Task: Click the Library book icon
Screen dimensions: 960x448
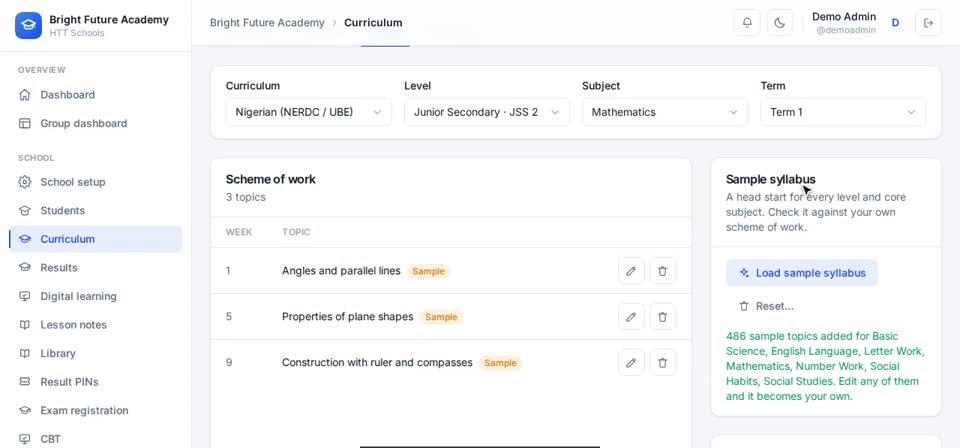Action: tap(24, 354)
